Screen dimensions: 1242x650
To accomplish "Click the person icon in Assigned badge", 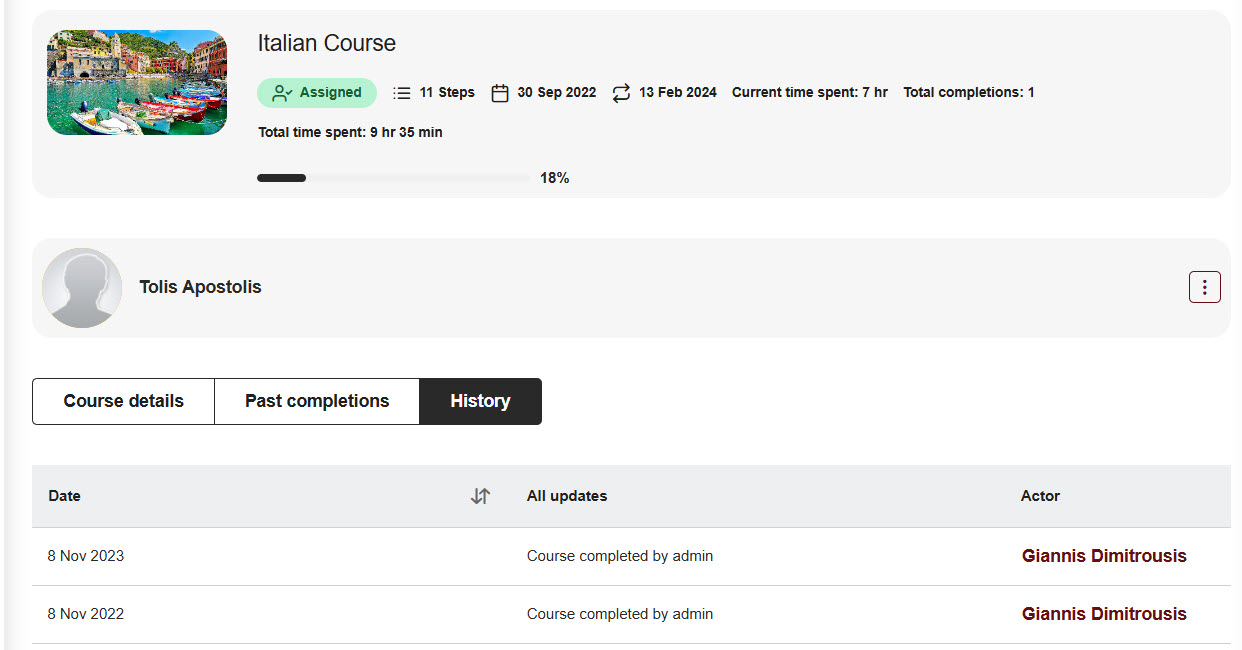I will [282, 93].
